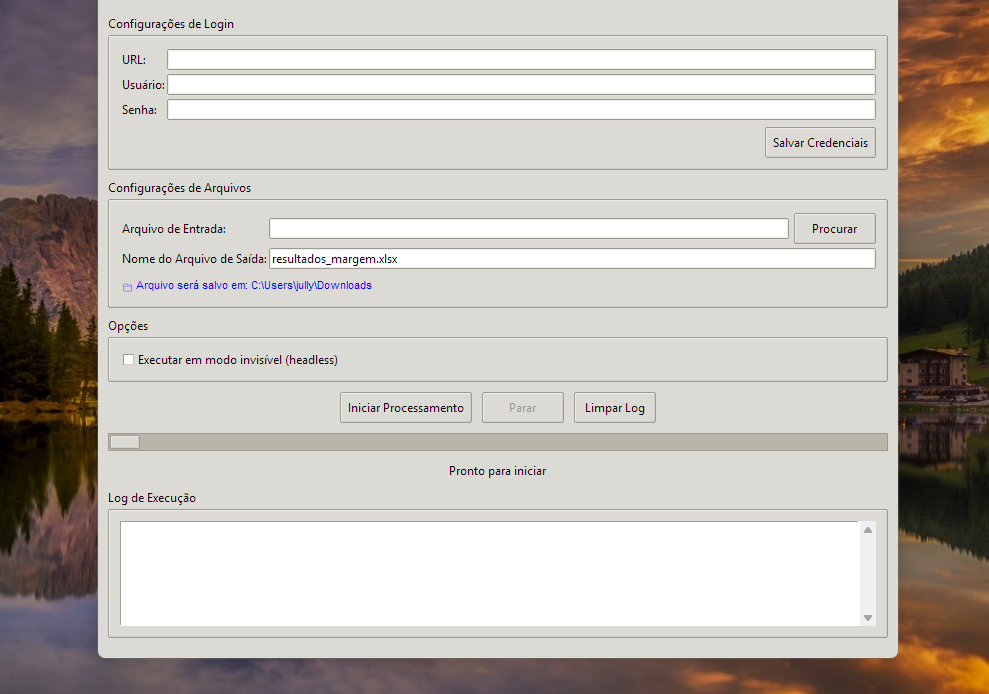Click the resultados_margem.xlsx output name field
This screenshot has width=989, height=694.
tap(572, 259)
